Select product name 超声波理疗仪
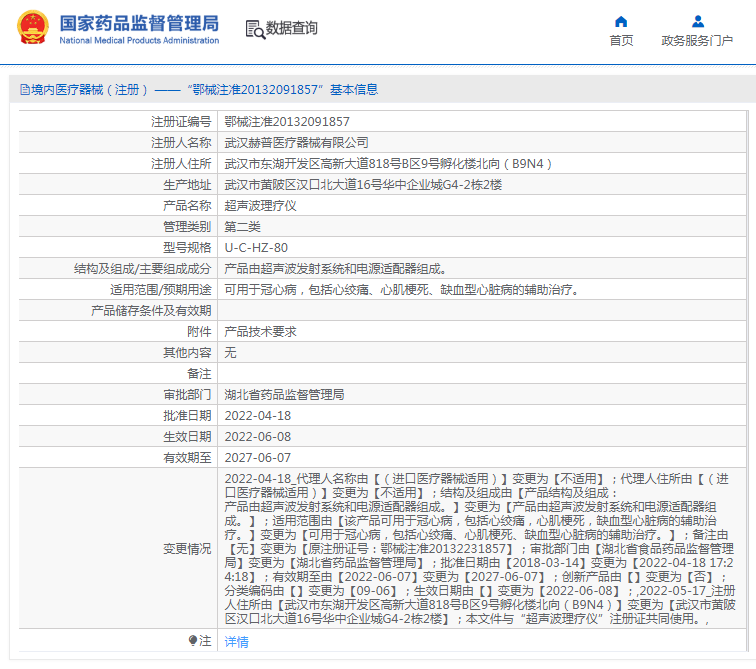This screenshot has height=669, width=756. point(260,206)
